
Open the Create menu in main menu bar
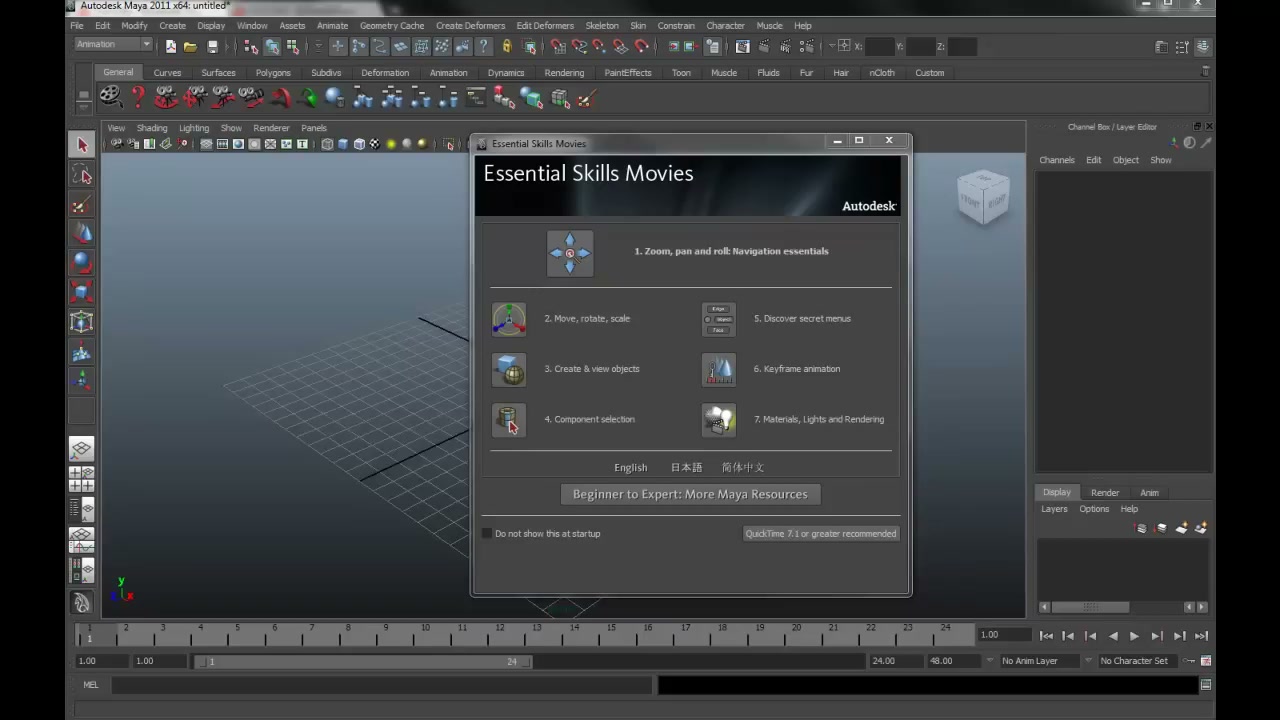(172, 25)
